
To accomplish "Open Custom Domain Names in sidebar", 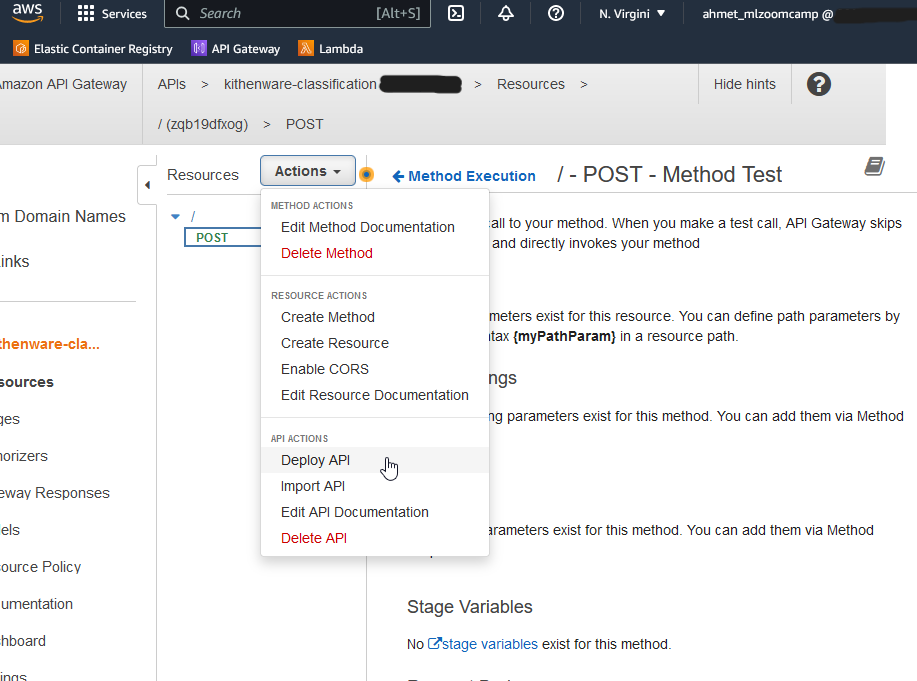I will [63, 216].
